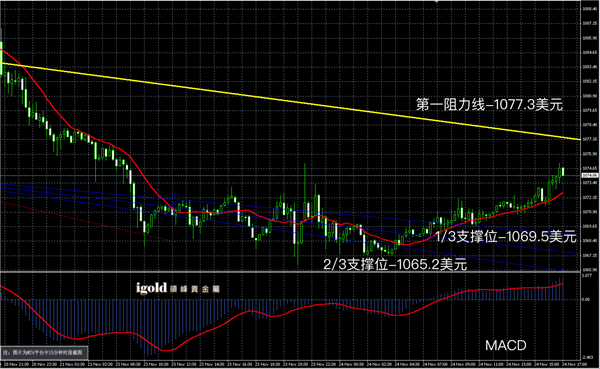This screenshot has width=600, height=369.
Task: Click the 23 Nov 12:00 time axis label
Action: tap(184, 364)
